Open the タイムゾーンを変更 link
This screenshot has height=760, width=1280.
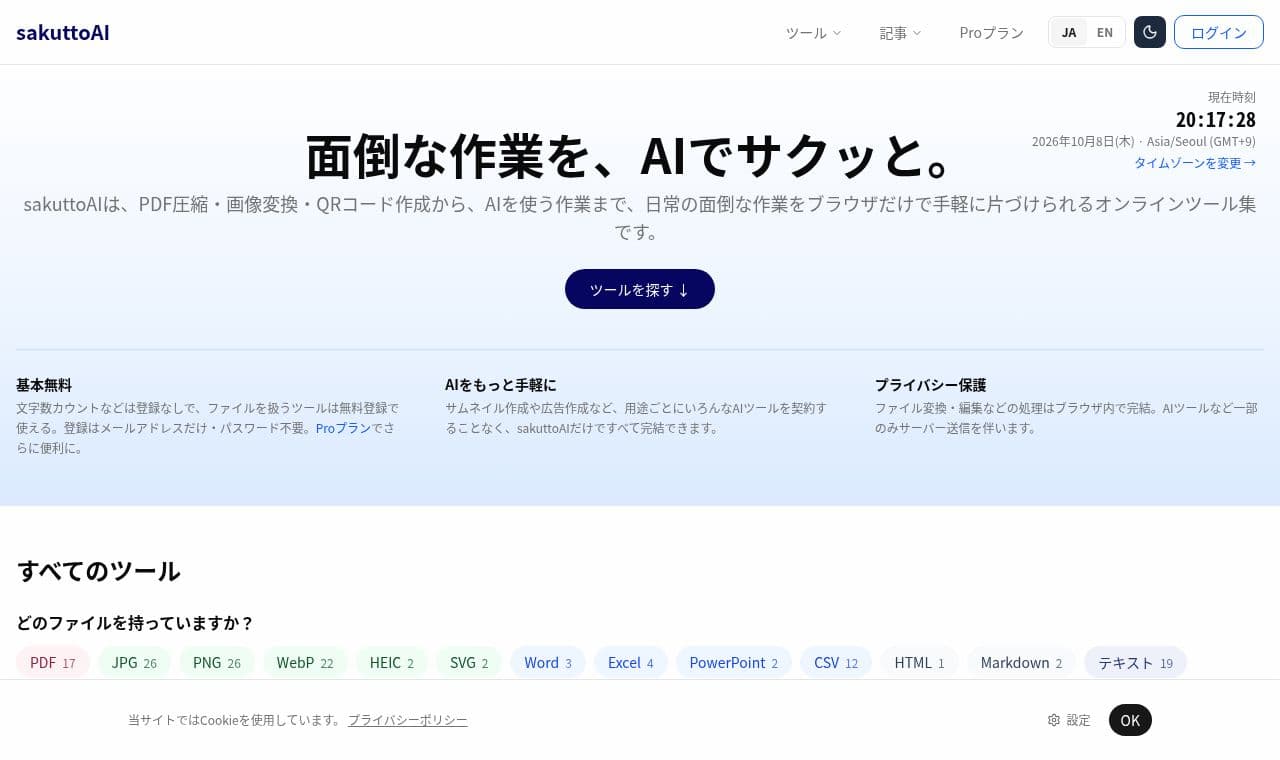click(1195, 163)
